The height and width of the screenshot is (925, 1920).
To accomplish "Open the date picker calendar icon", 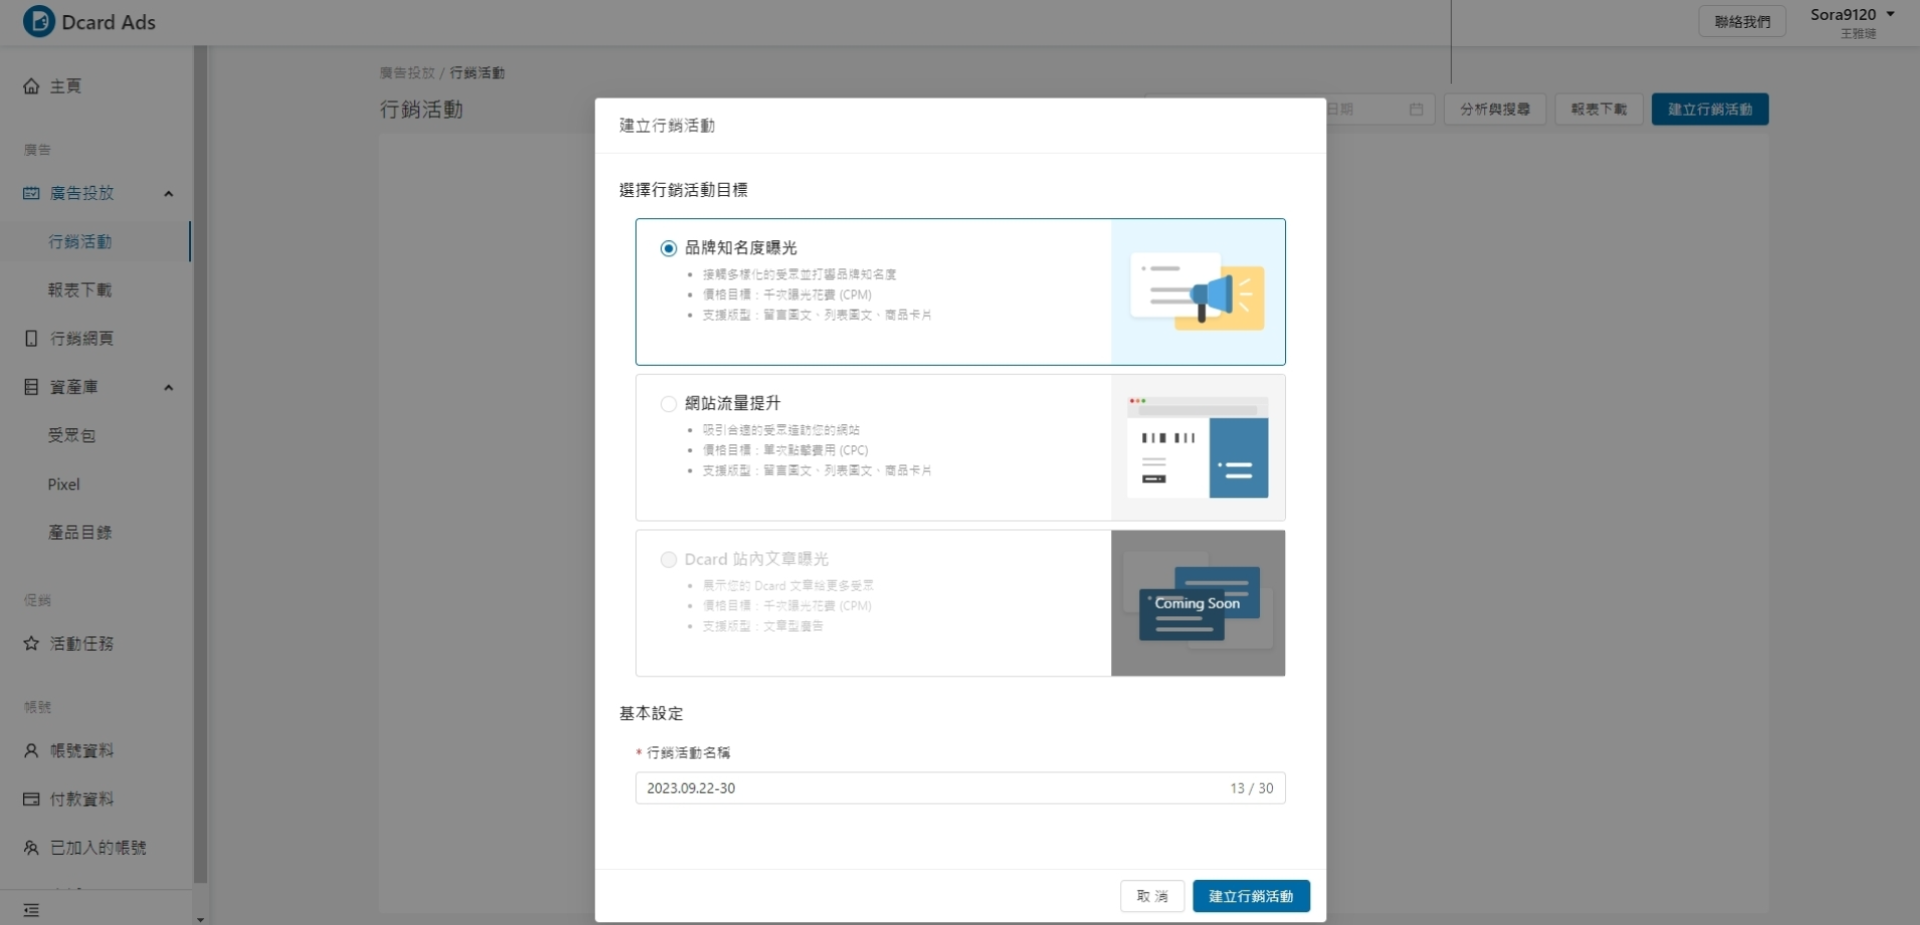I will (1416, 110).
